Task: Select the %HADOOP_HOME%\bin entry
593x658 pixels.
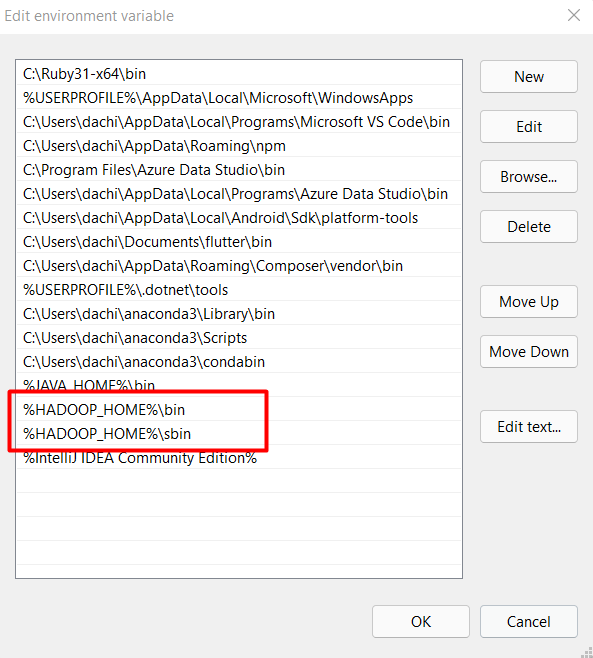Action: pyautogui.click(x=239, y=410)
